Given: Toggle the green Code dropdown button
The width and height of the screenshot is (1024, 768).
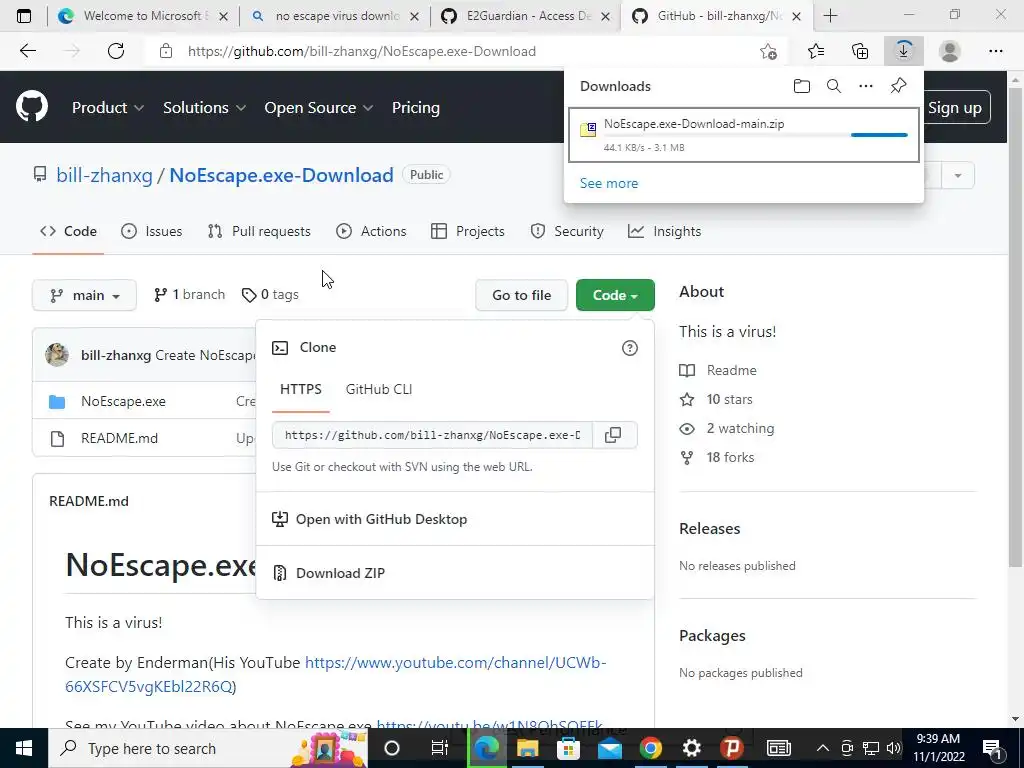Looking at the screenshot, I should pyautogui.click(x=615, y=295).
